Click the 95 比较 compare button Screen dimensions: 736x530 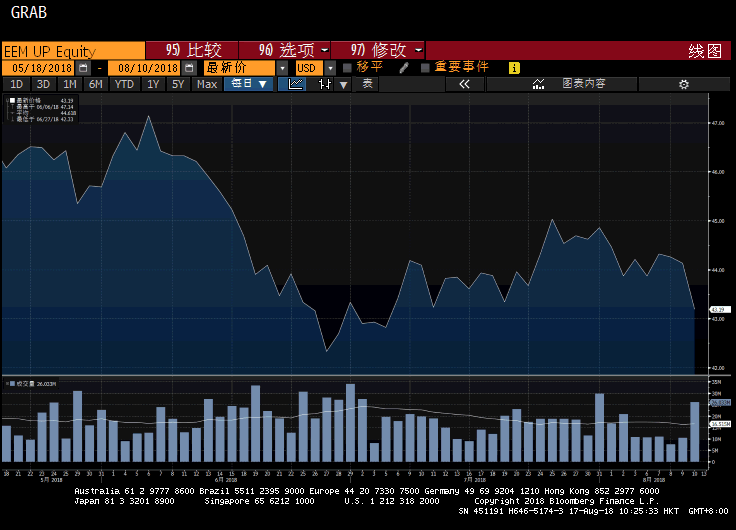click(x=192, y=50)
